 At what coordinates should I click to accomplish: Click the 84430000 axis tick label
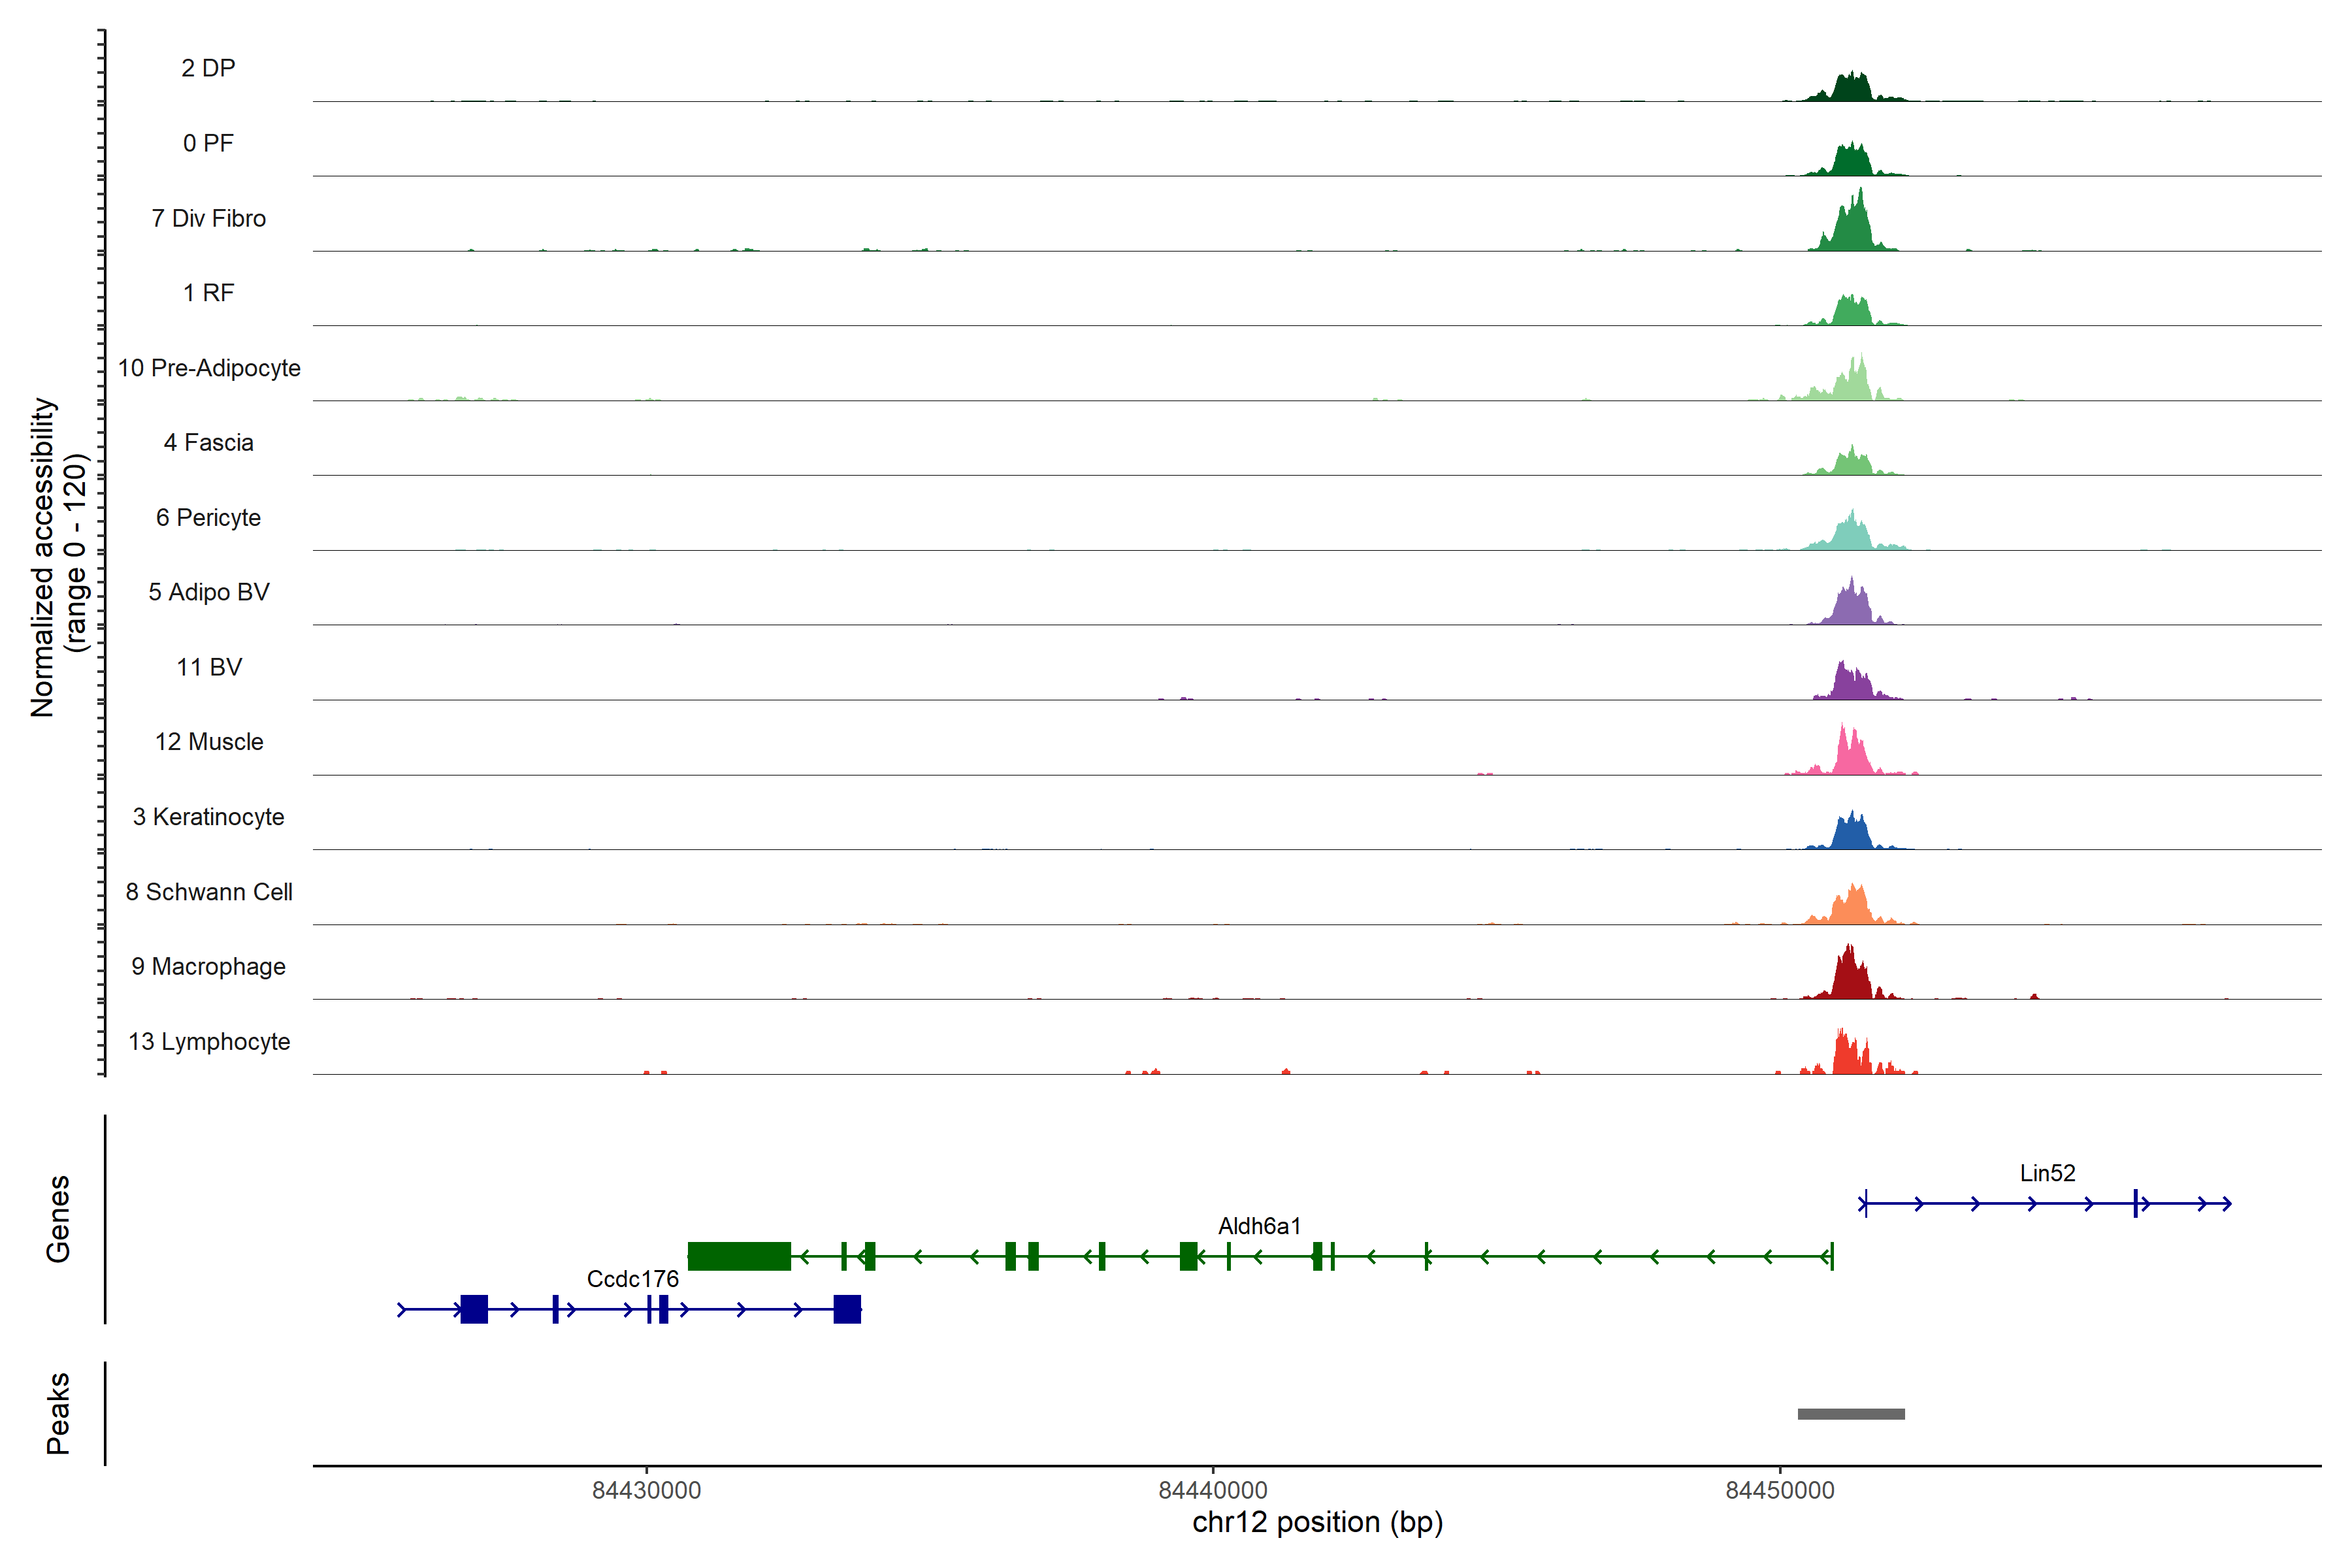646,1490
